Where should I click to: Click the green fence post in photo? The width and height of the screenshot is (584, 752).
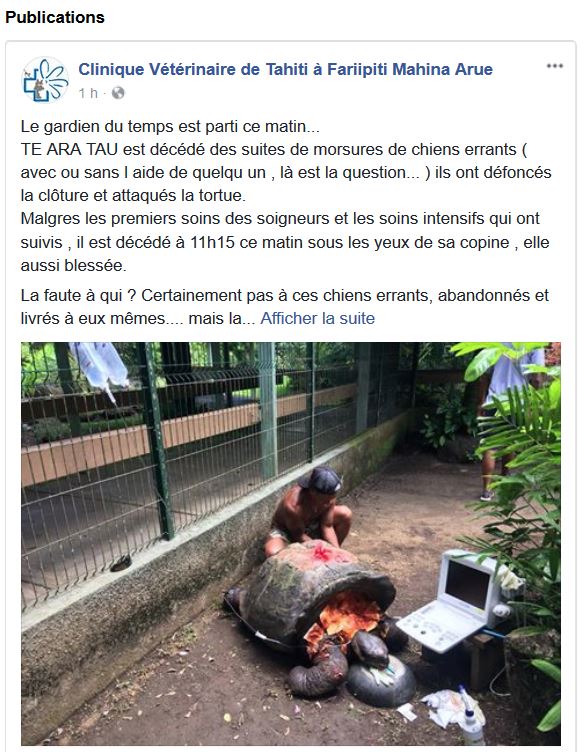[x=156, y=441]
